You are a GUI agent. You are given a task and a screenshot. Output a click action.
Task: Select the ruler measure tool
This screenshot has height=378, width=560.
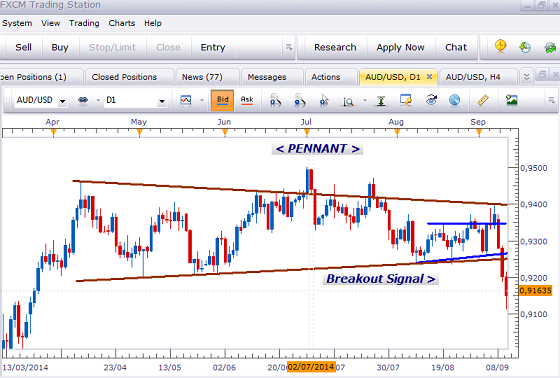483,100
